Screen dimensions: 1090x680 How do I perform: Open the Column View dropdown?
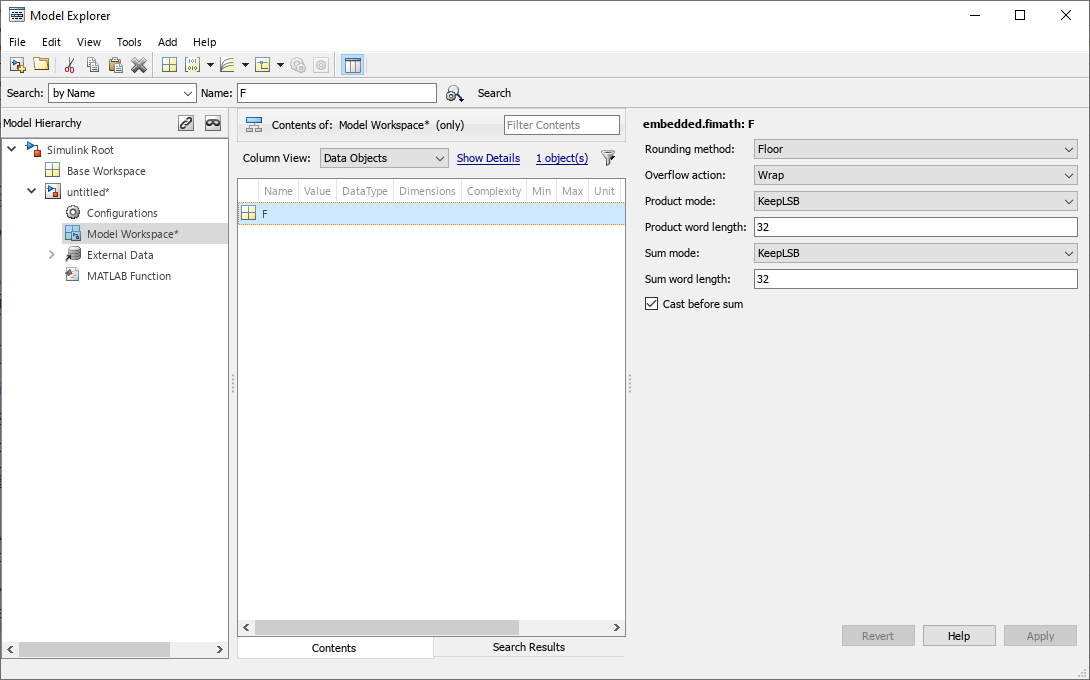384,158
